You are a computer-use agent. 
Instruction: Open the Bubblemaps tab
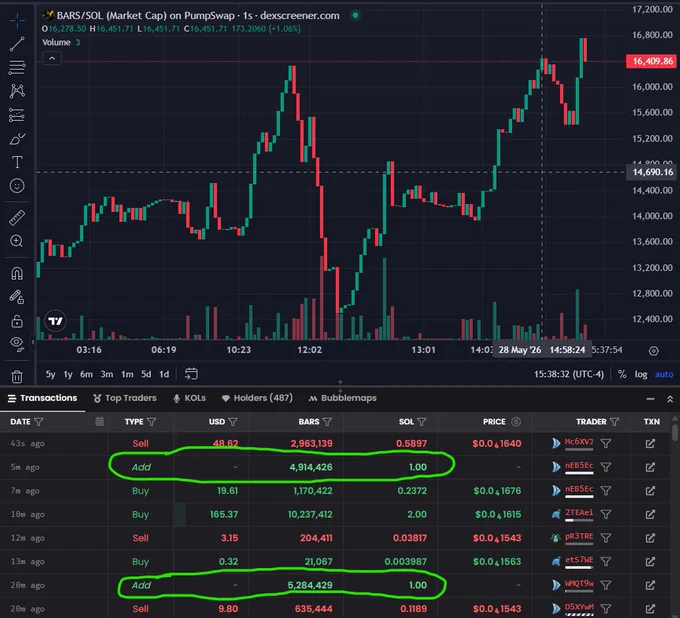[x=343, y=398]
